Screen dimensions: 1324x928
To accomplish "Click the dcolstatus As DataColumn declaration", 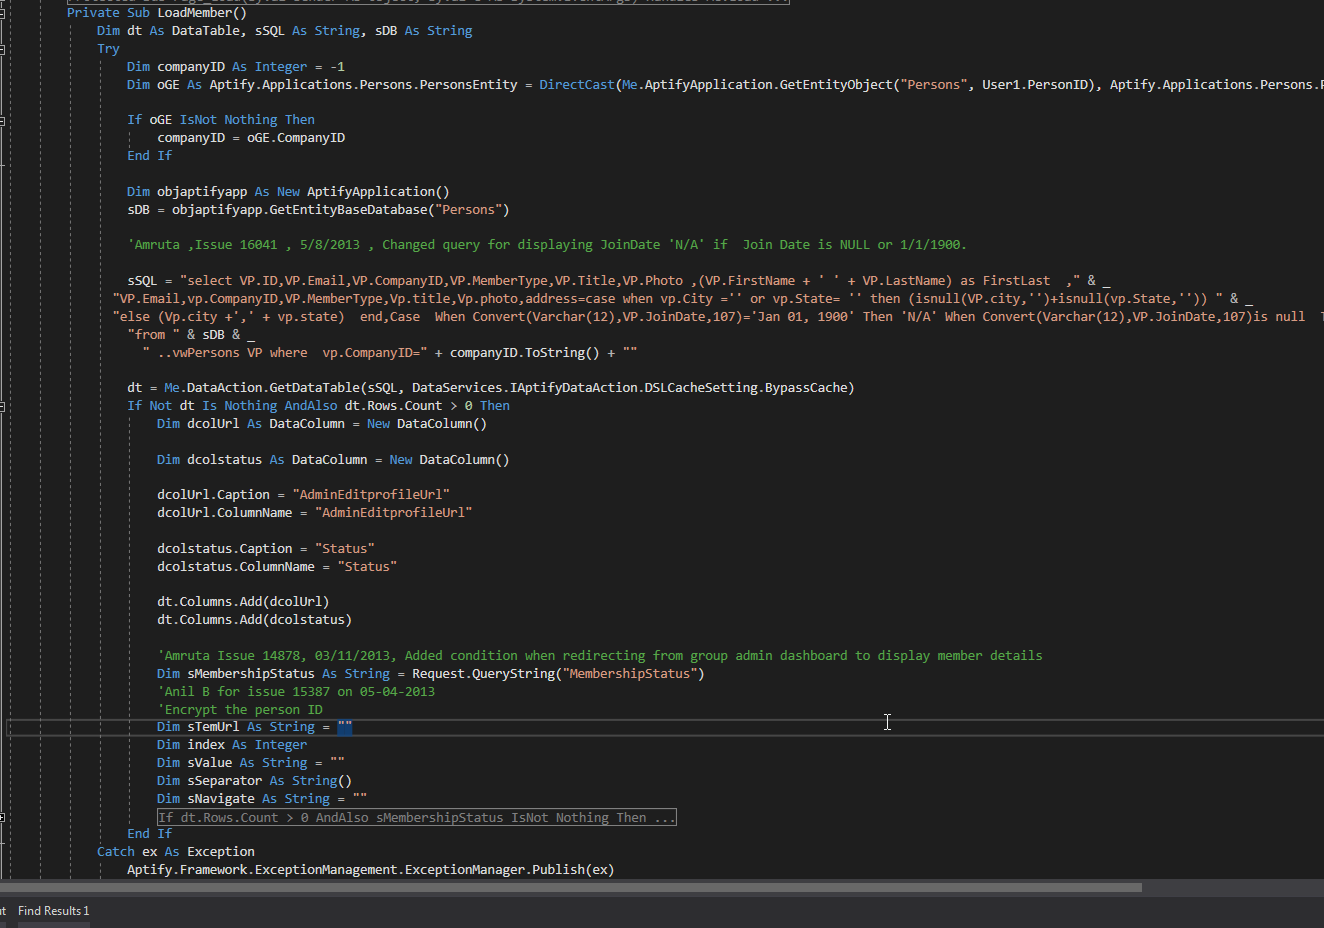I will click(333, 460).
